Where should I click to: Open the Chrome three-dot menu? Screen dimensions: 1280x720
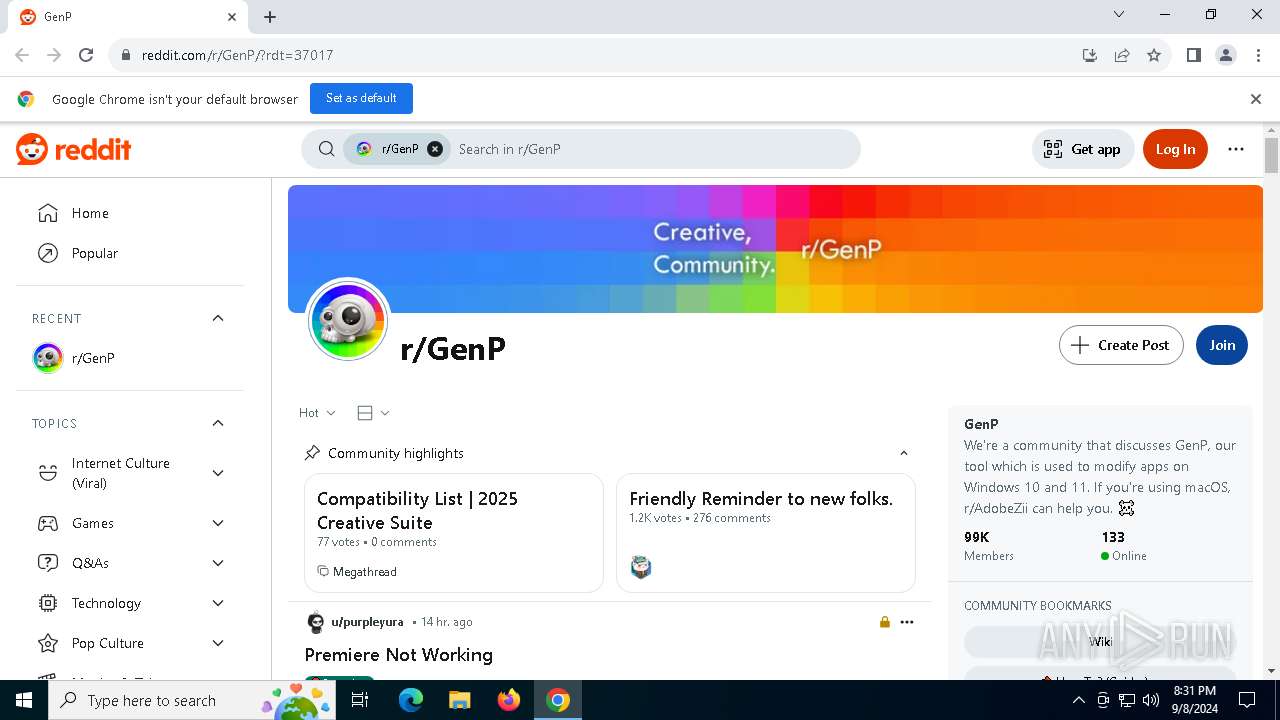[x=1257, y=55]
